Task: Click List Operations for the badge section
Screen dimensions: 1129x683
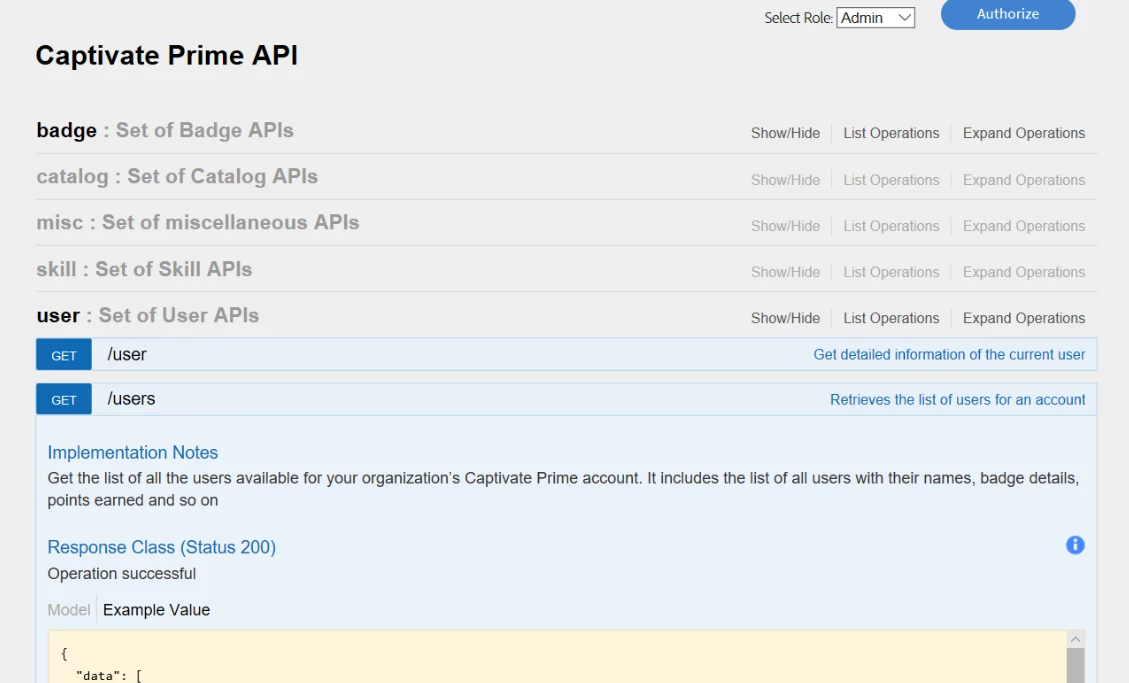Action: click(x=891, y=133)
